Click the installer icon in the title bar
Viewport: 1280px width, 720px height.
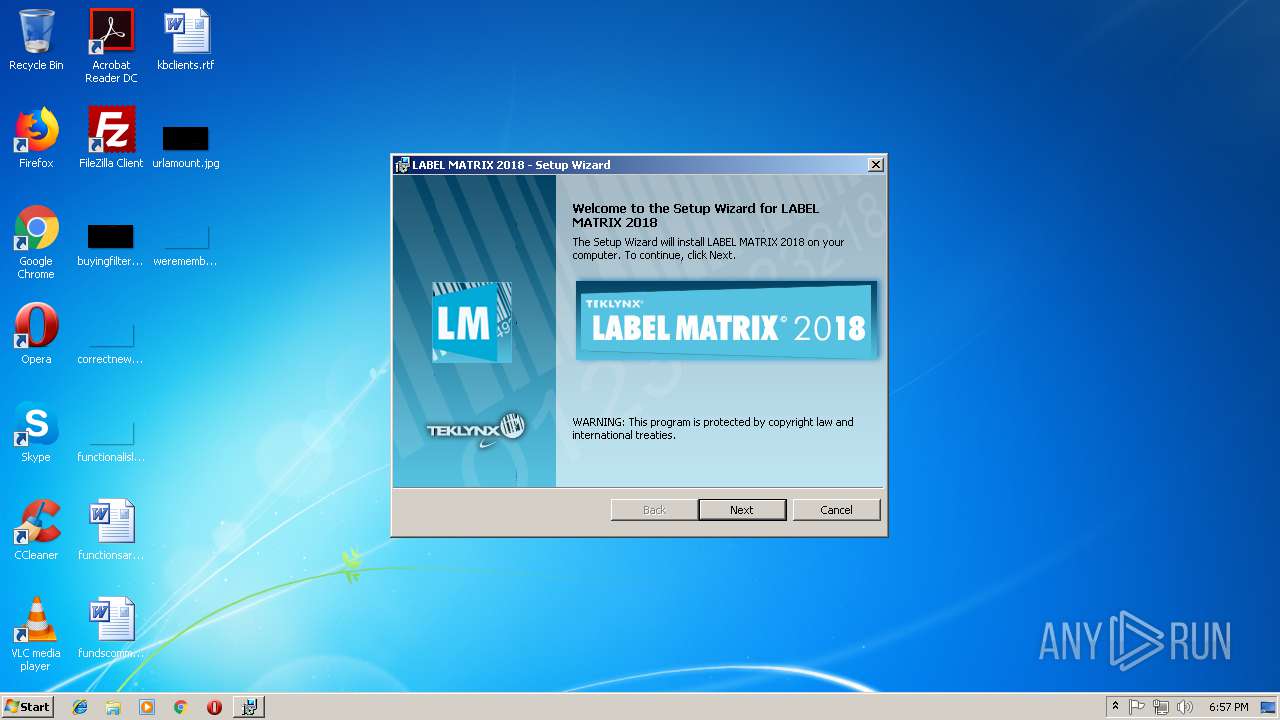click(x=402, y=165)
